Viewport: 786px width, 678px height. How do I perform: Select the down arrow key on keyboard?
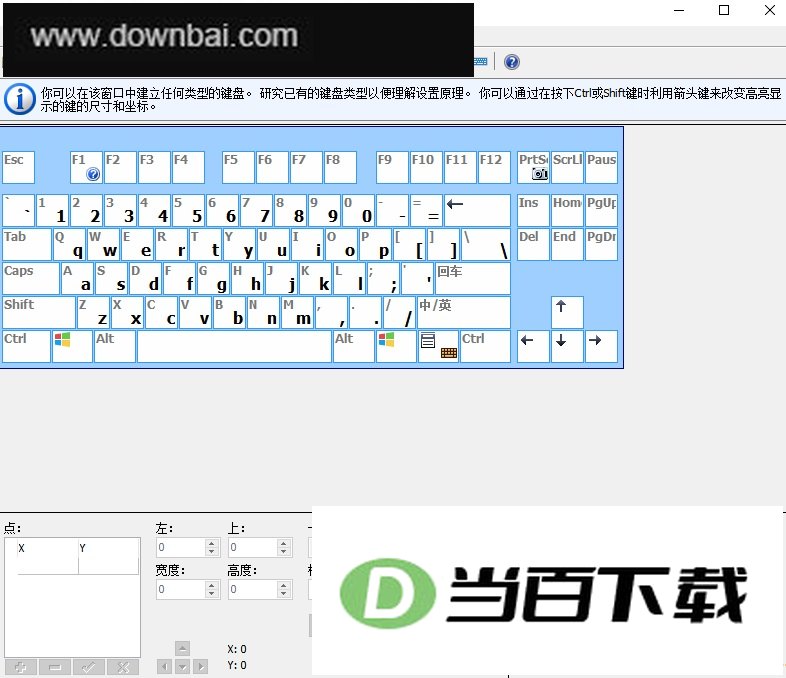pos(567,346)
